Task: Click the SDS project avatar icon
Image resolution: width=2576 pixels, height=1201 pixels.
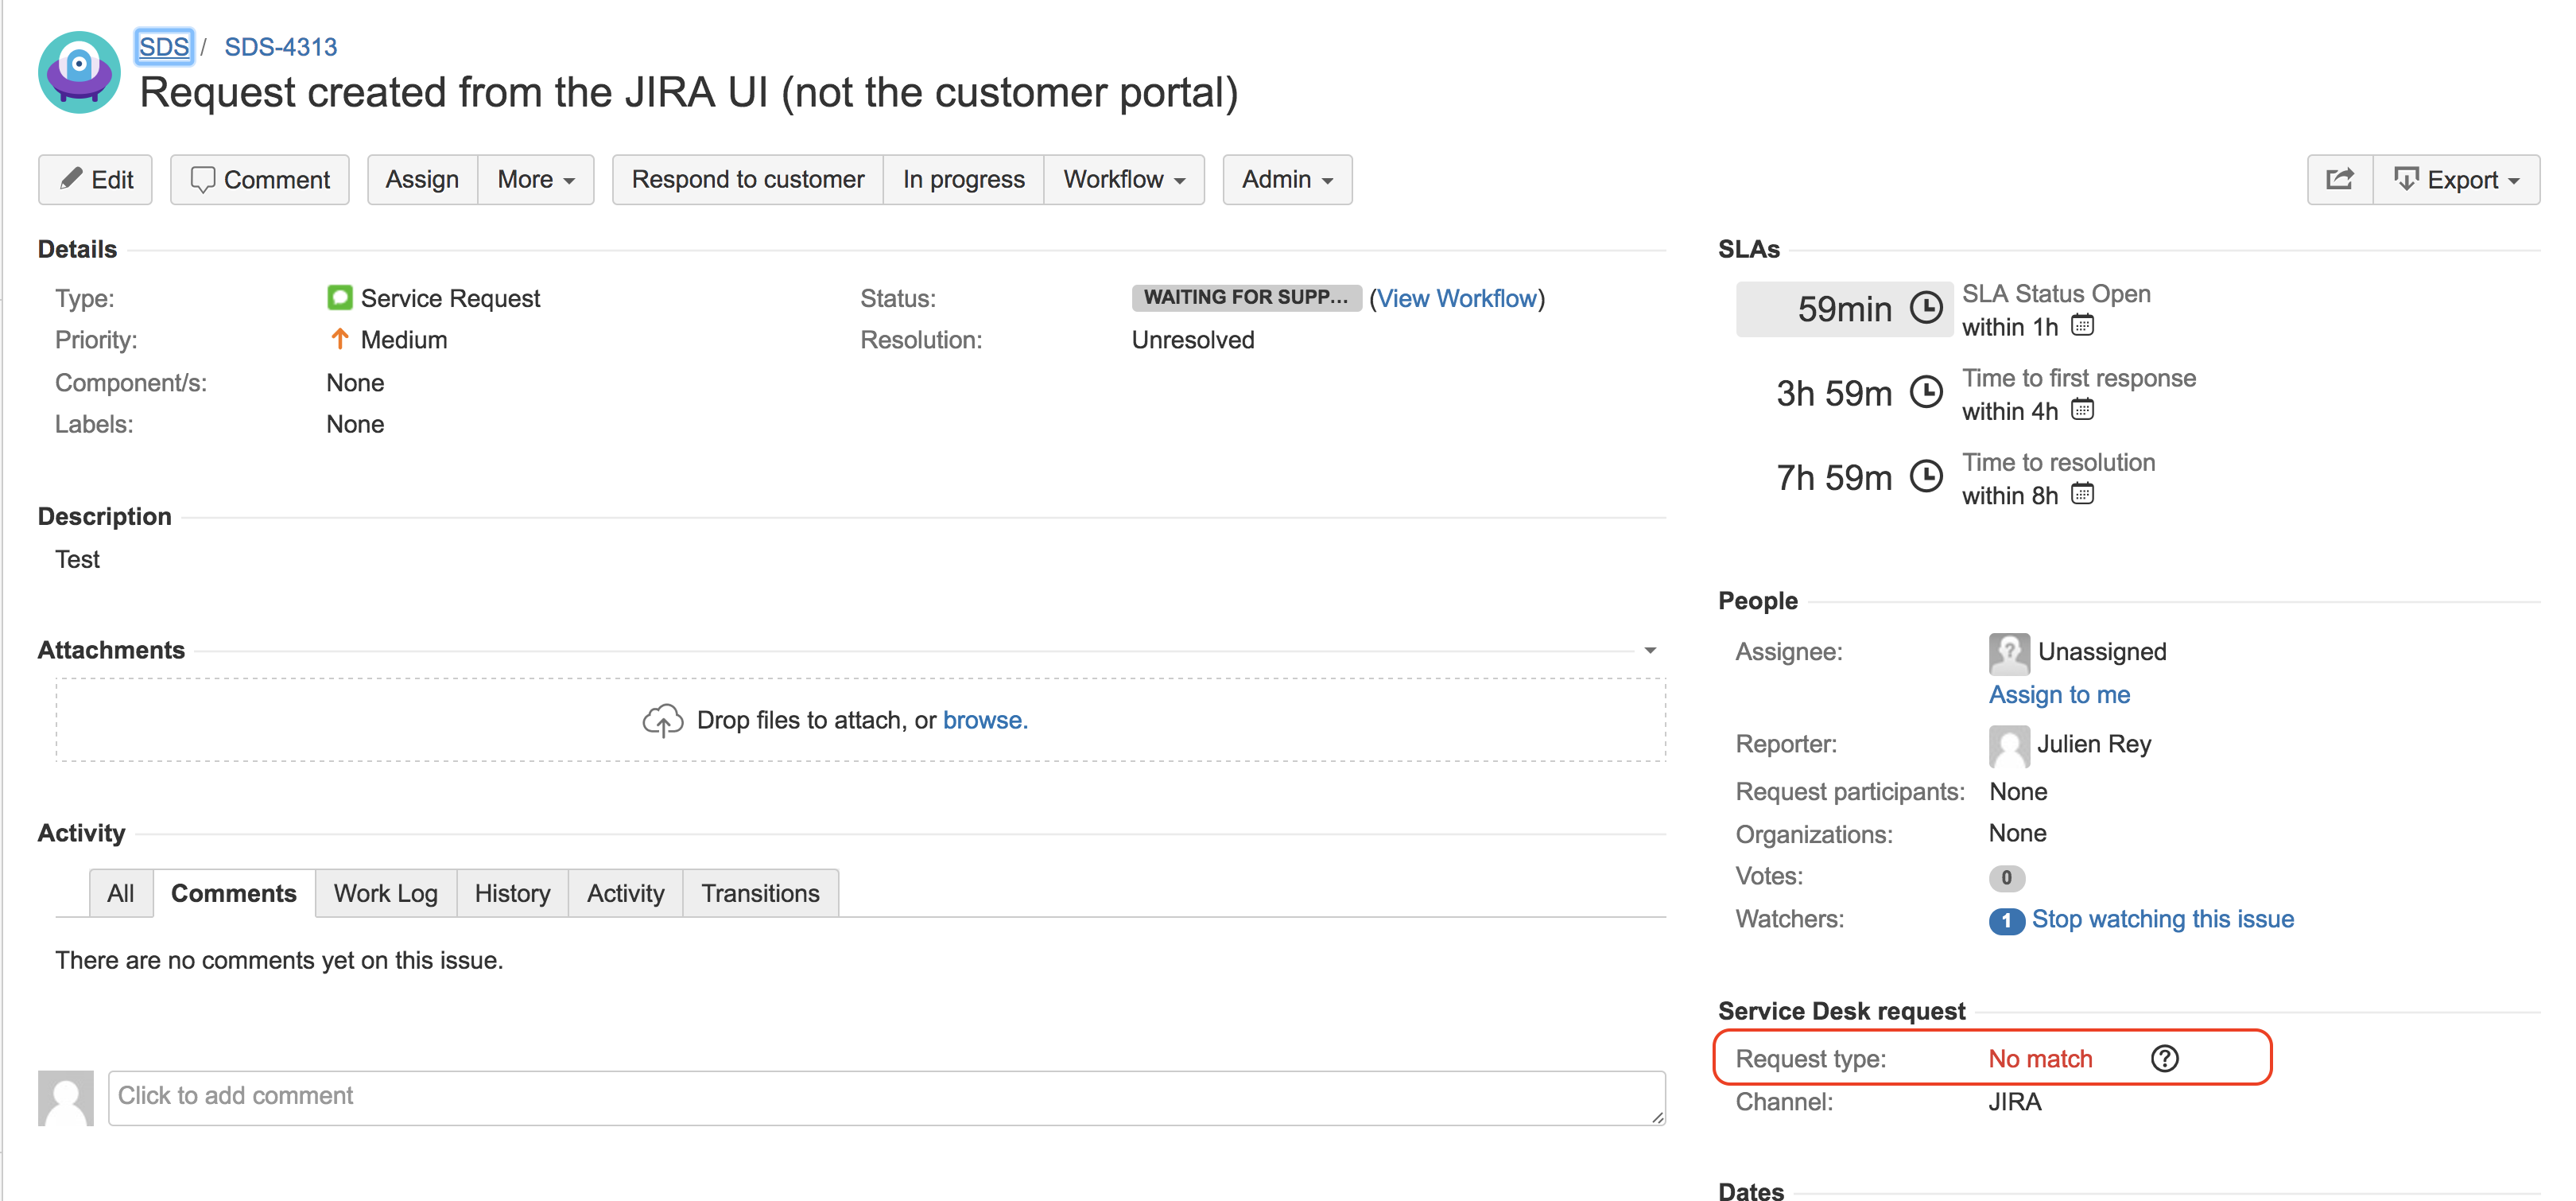Action: coord(79,72)
